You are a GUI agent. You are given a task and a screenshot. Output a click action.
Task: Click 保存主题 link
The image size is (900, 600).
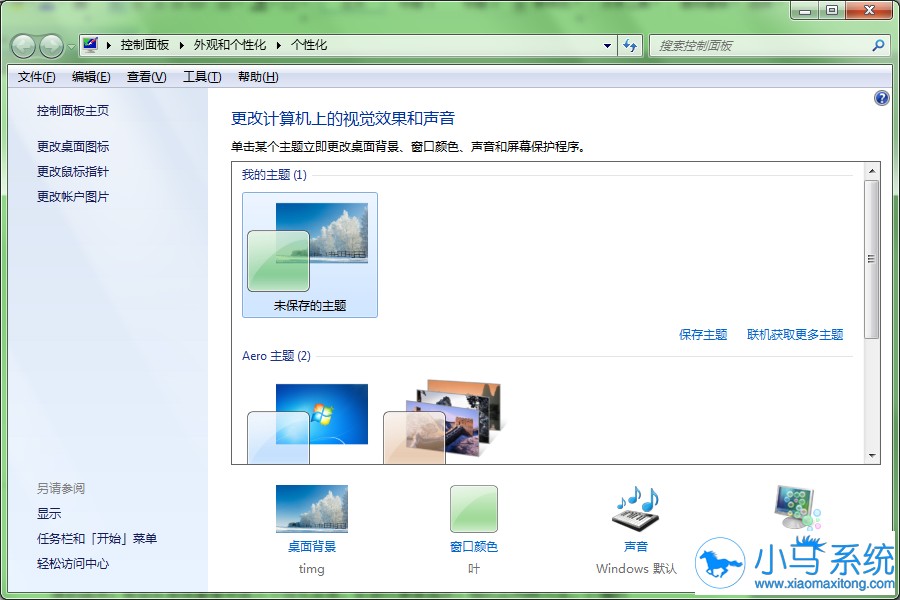(703, 335)
